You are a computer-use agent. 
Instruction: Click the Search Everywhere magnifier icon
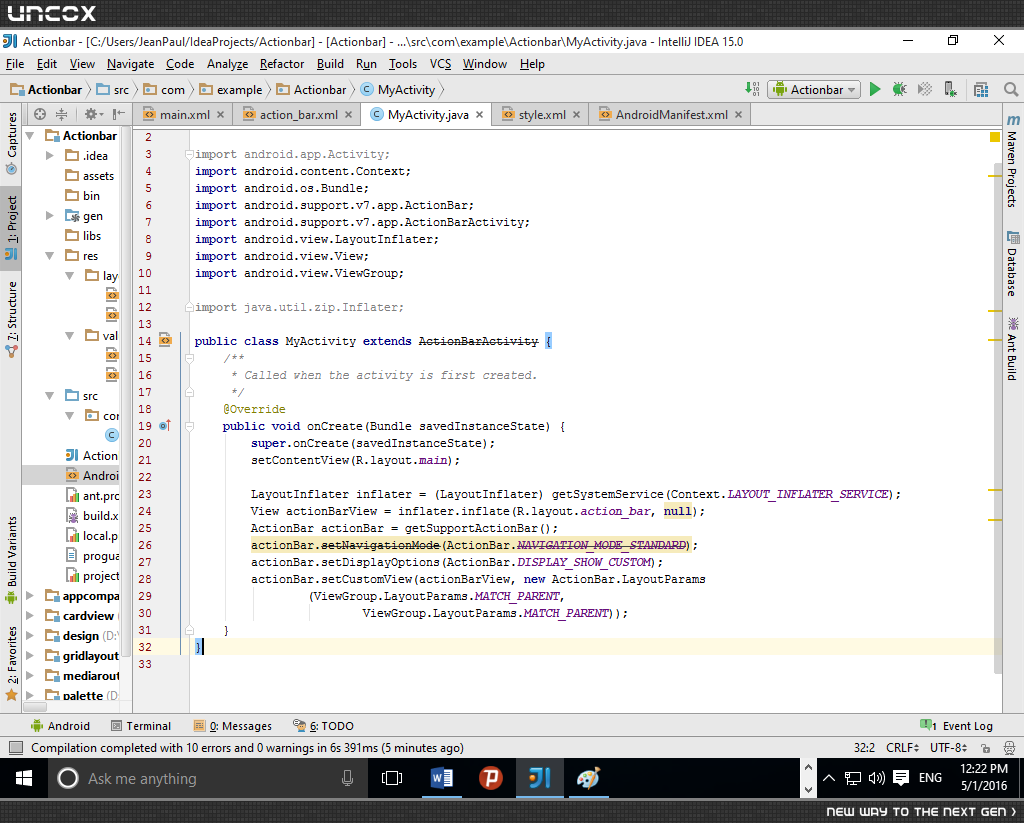point(1010,89)
